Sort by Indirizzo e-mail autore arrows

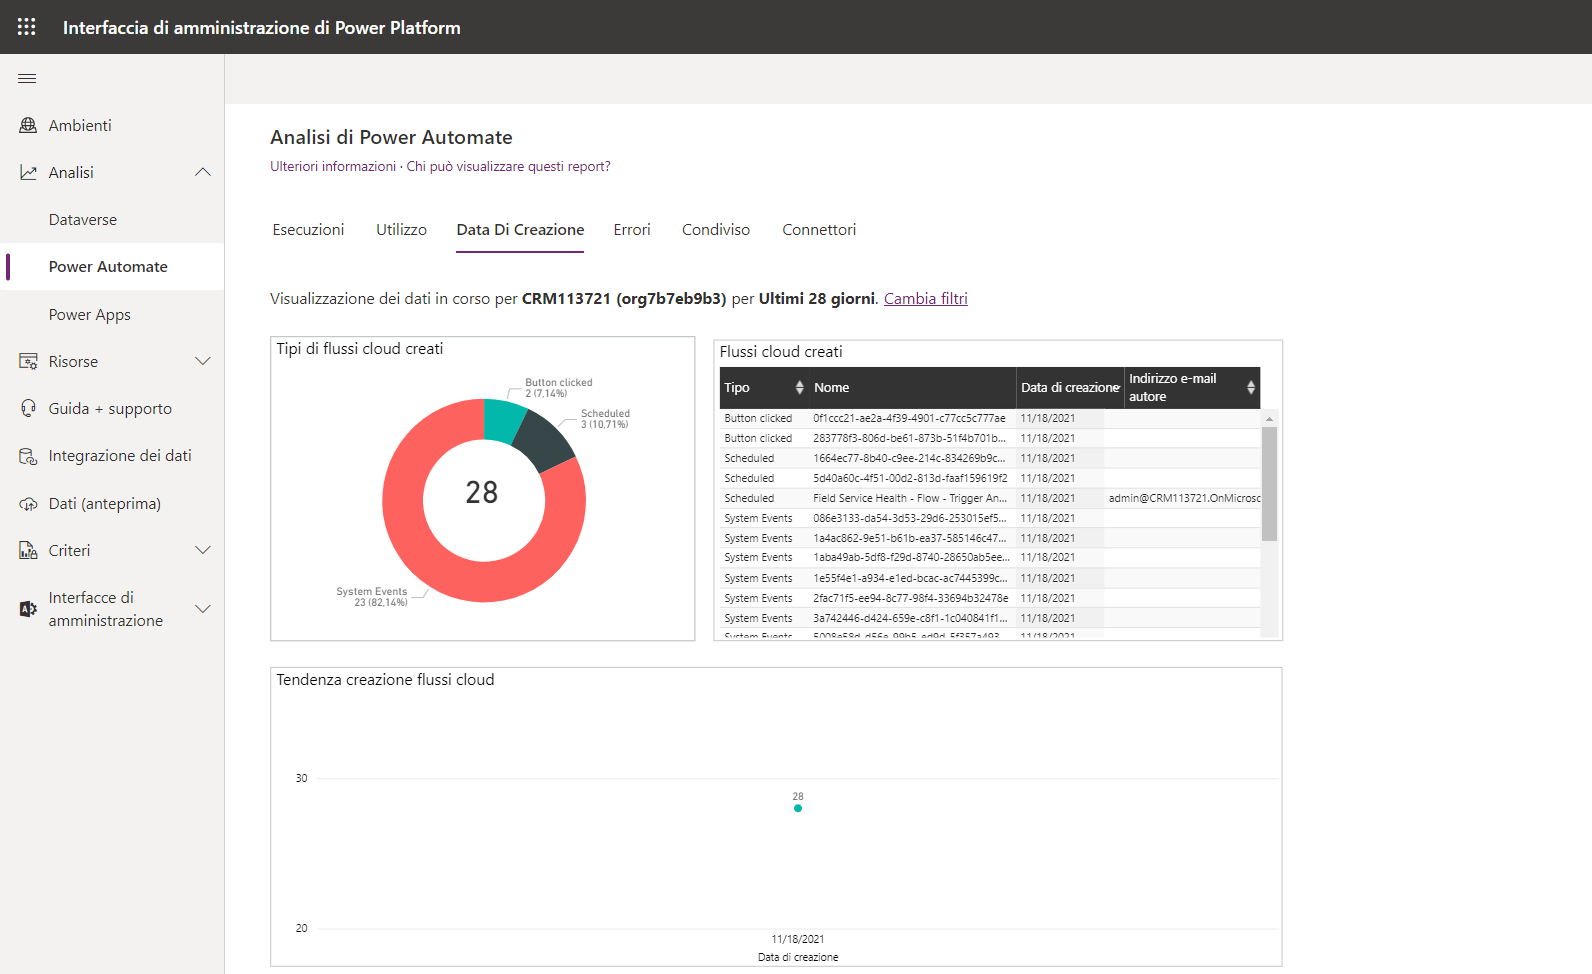1250,387
